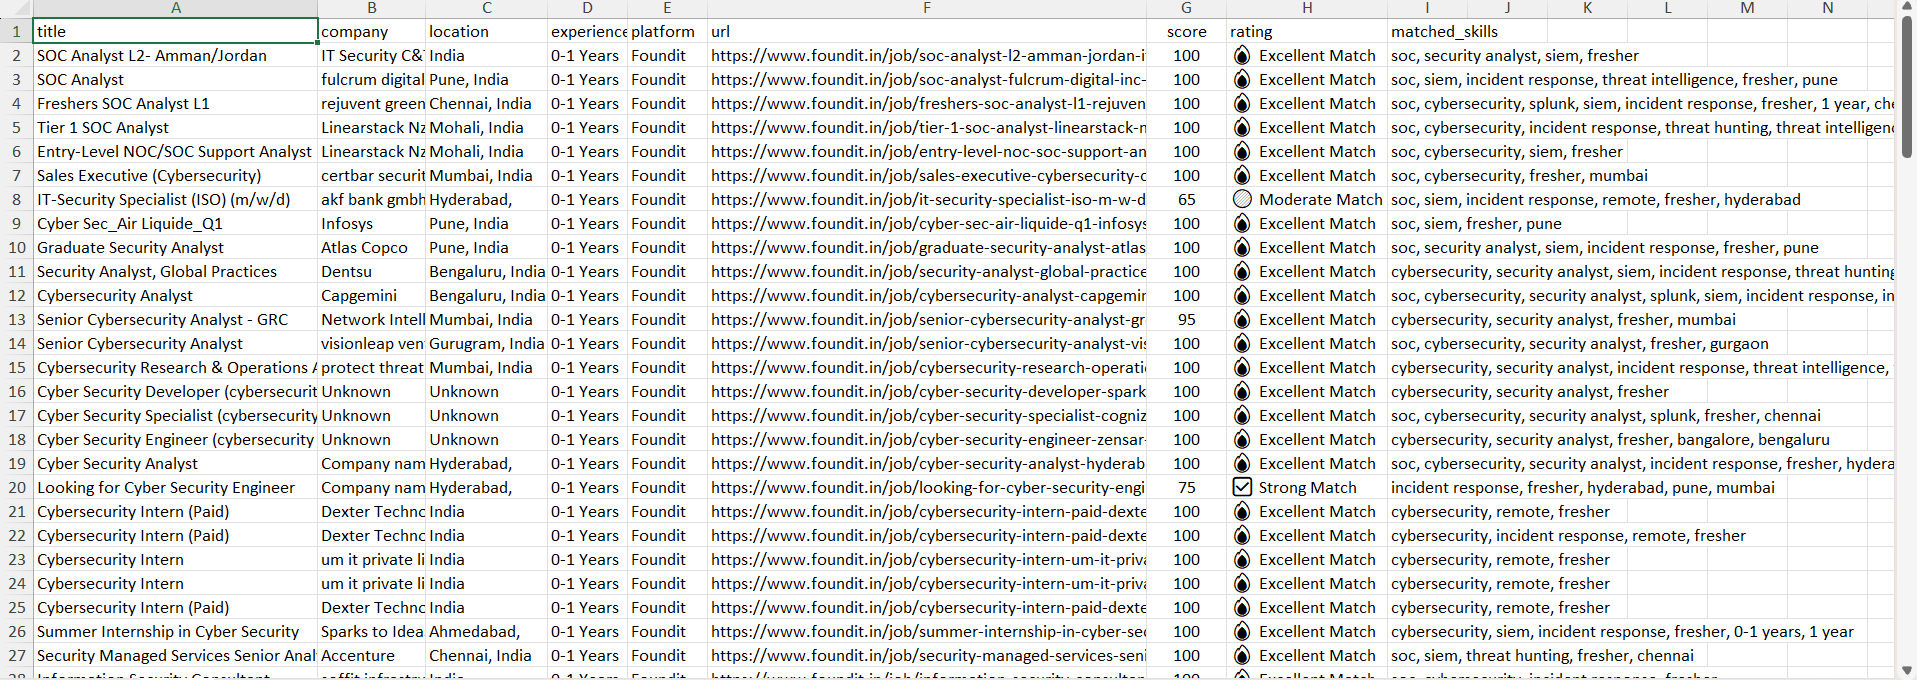The image size is (1917, 680).
Task: Open the summer-internship-in-cyber-sec job URL
Action: [x=928, y=632]
